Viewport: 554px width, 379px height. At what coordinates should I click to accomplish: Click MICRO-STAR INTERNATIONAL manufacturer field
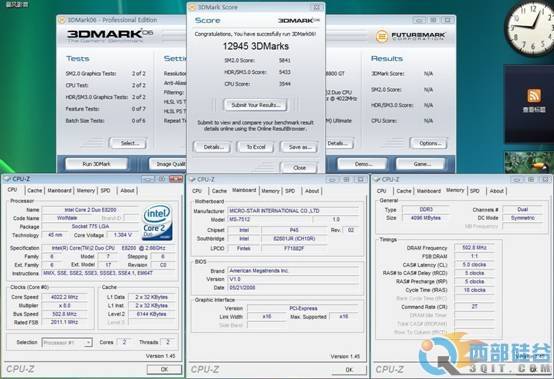(x=293, y=211)
